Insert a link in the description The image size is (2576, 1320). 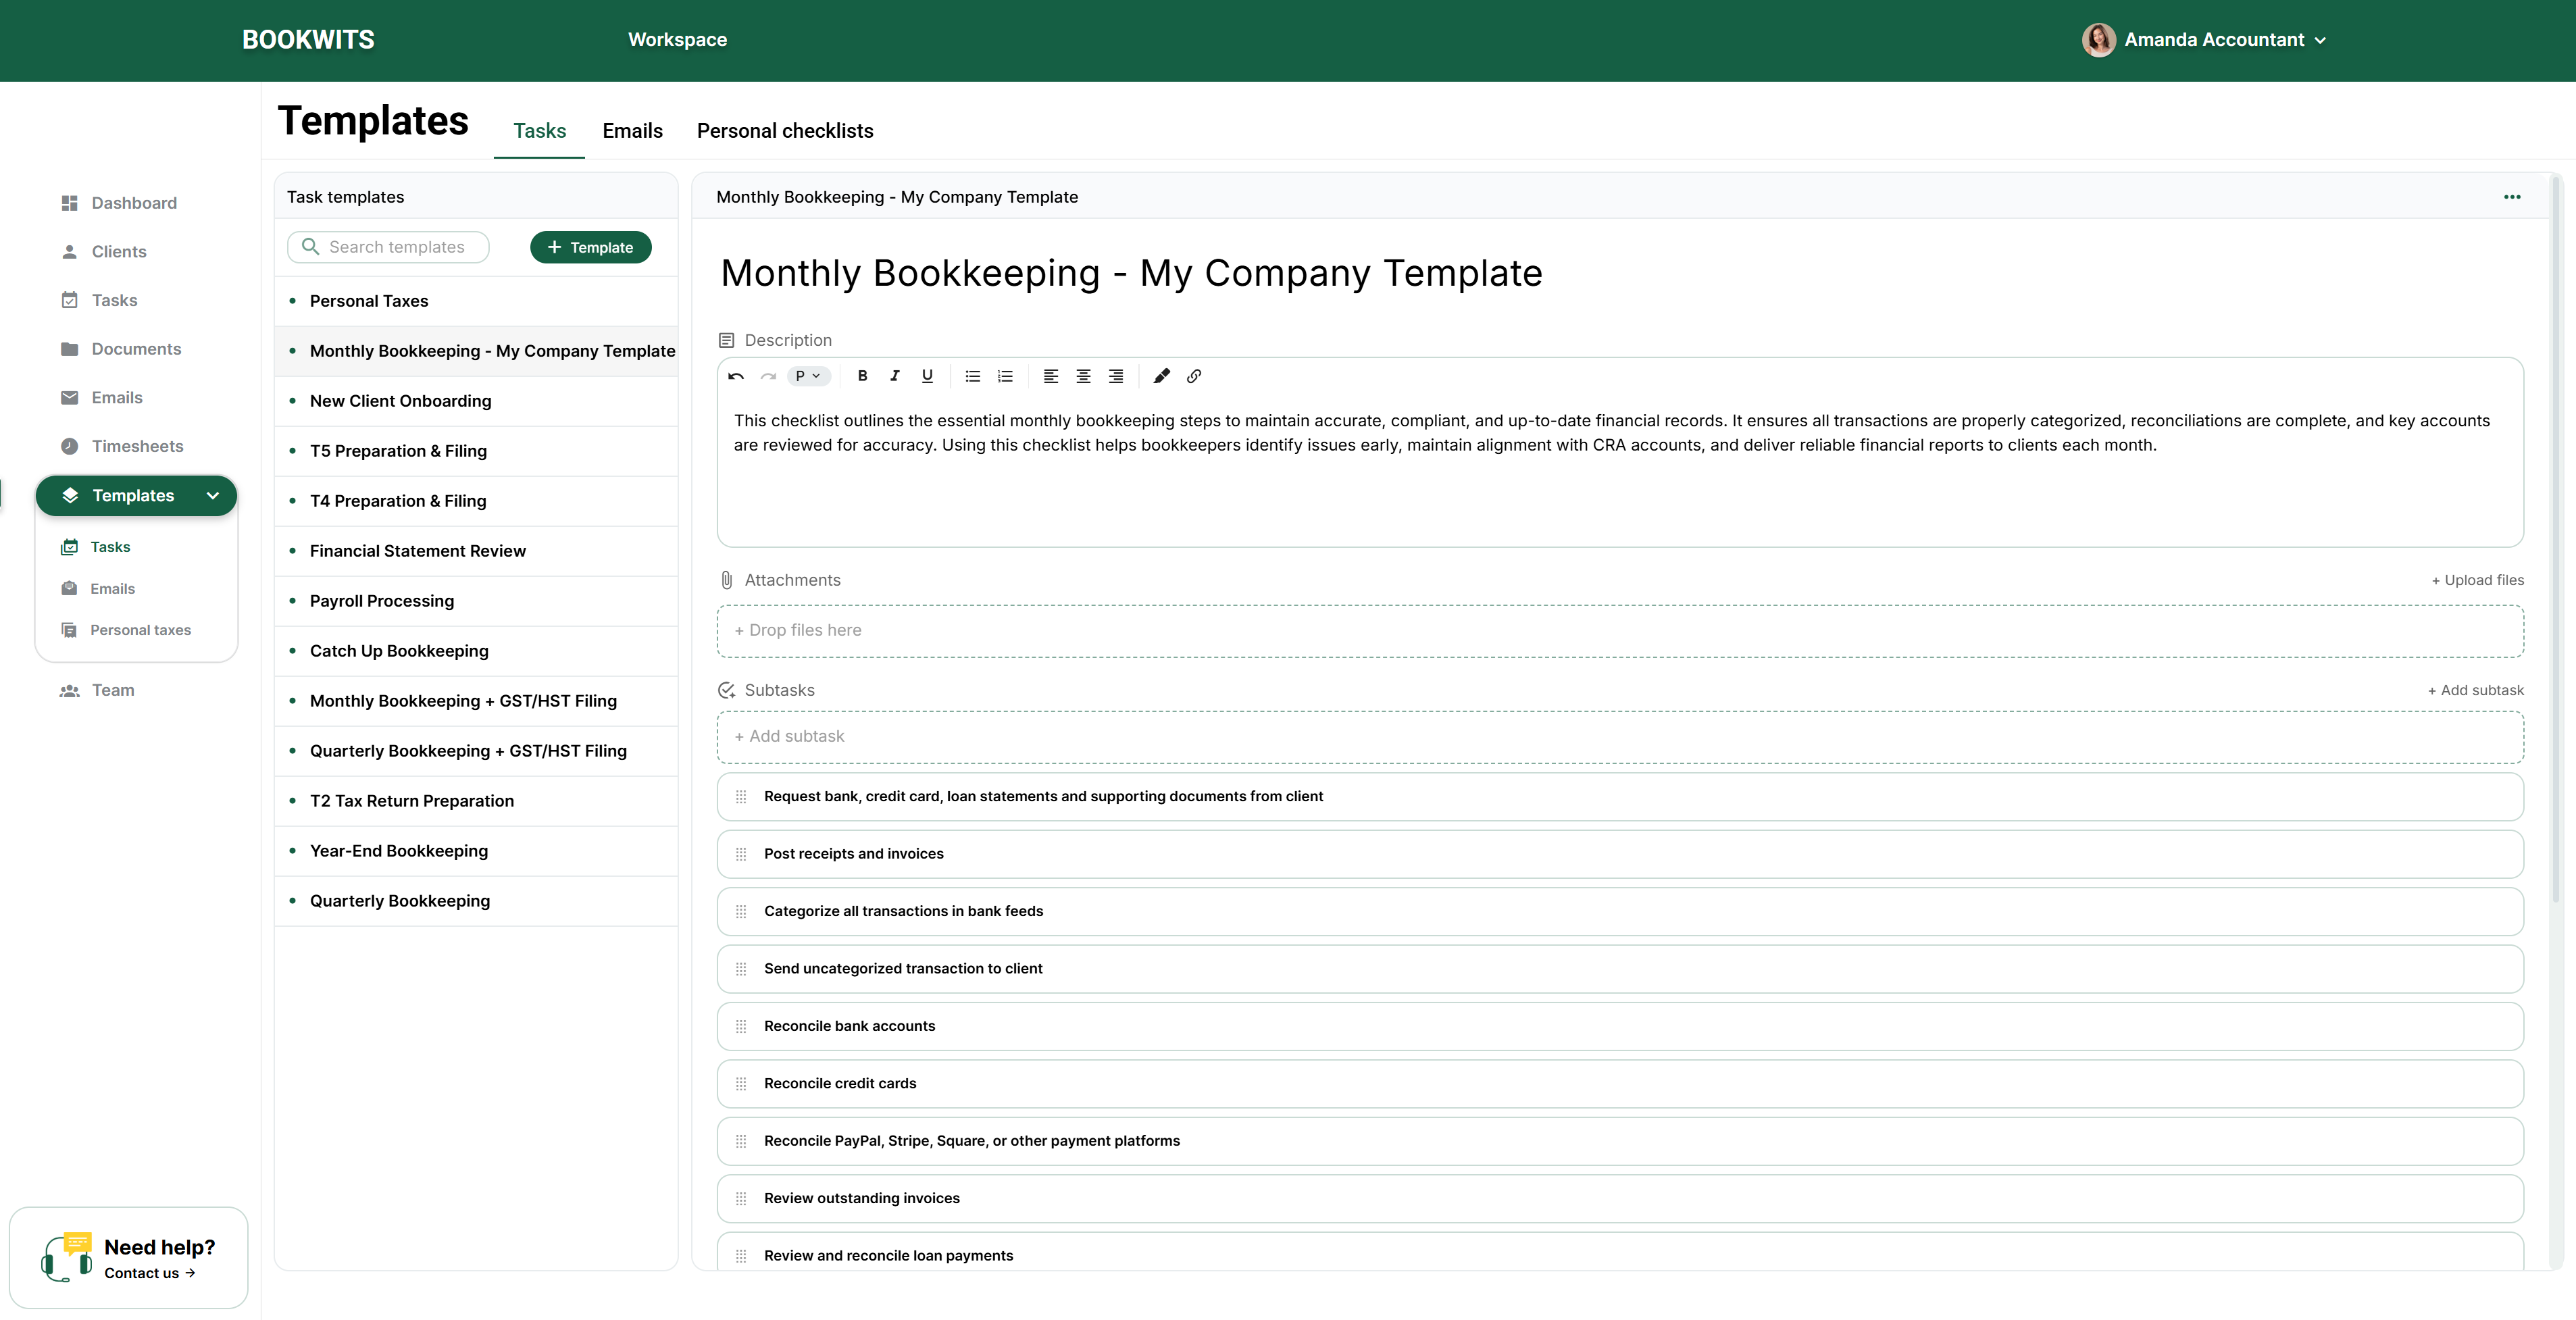[1194, 376]
